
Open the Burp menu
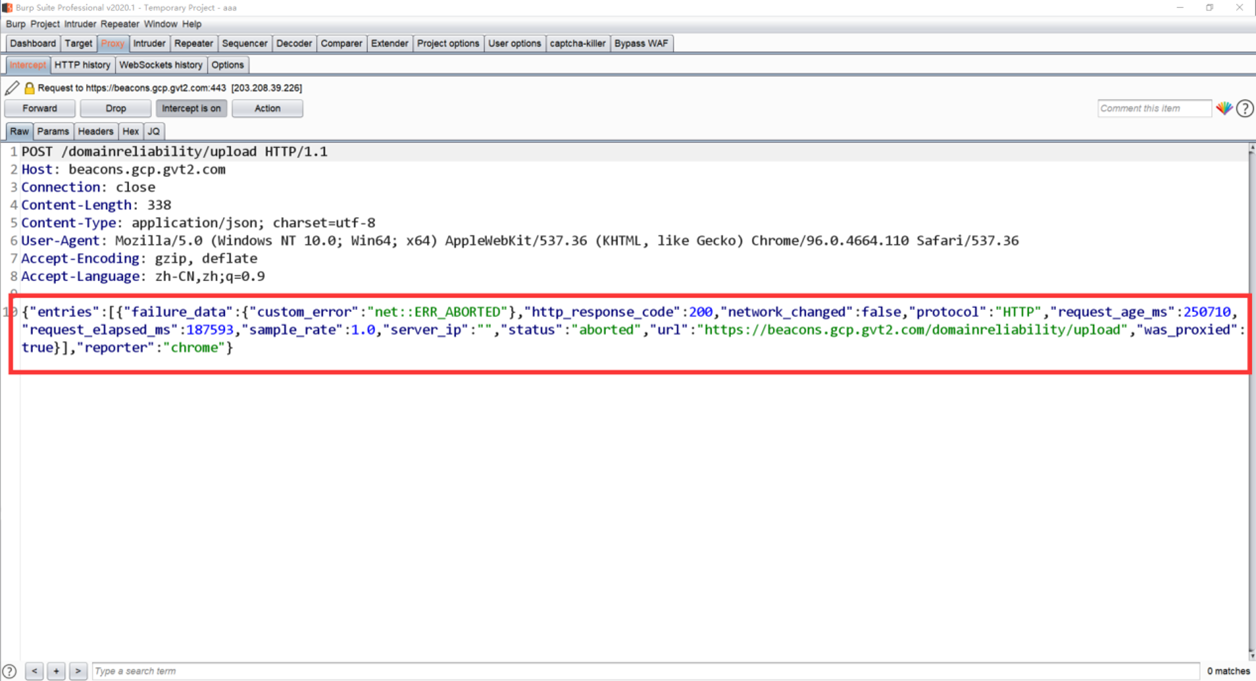[16, 24]
